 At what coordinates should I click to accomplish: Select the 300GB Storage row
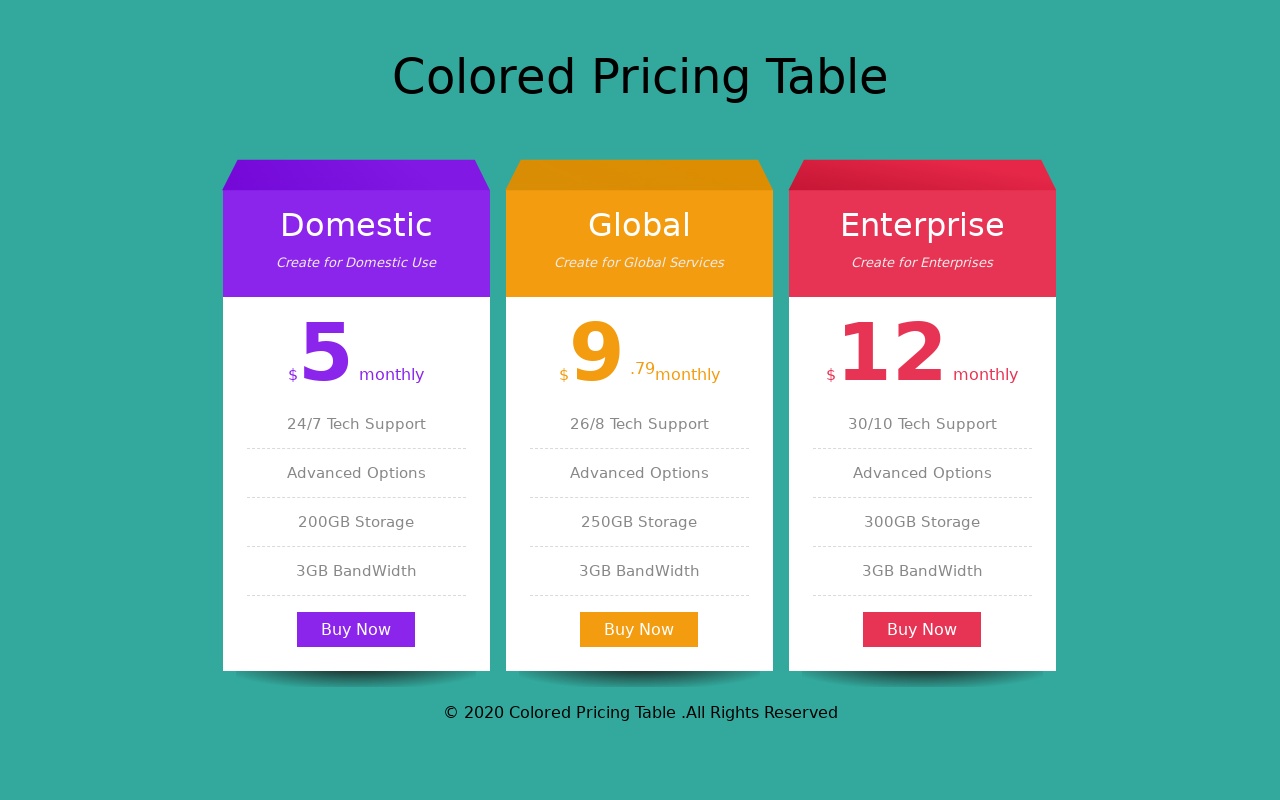coord(922,522)
